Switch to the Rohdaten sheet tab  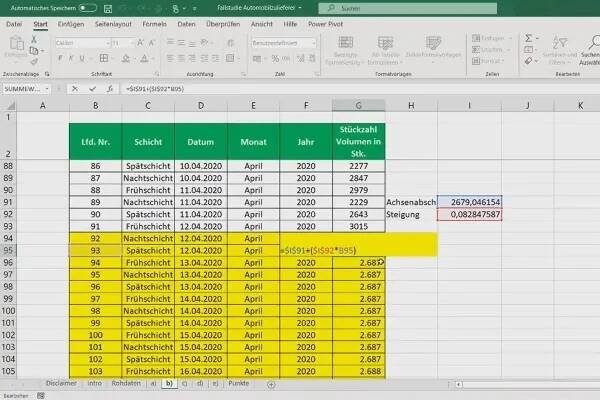pos(125,384)
